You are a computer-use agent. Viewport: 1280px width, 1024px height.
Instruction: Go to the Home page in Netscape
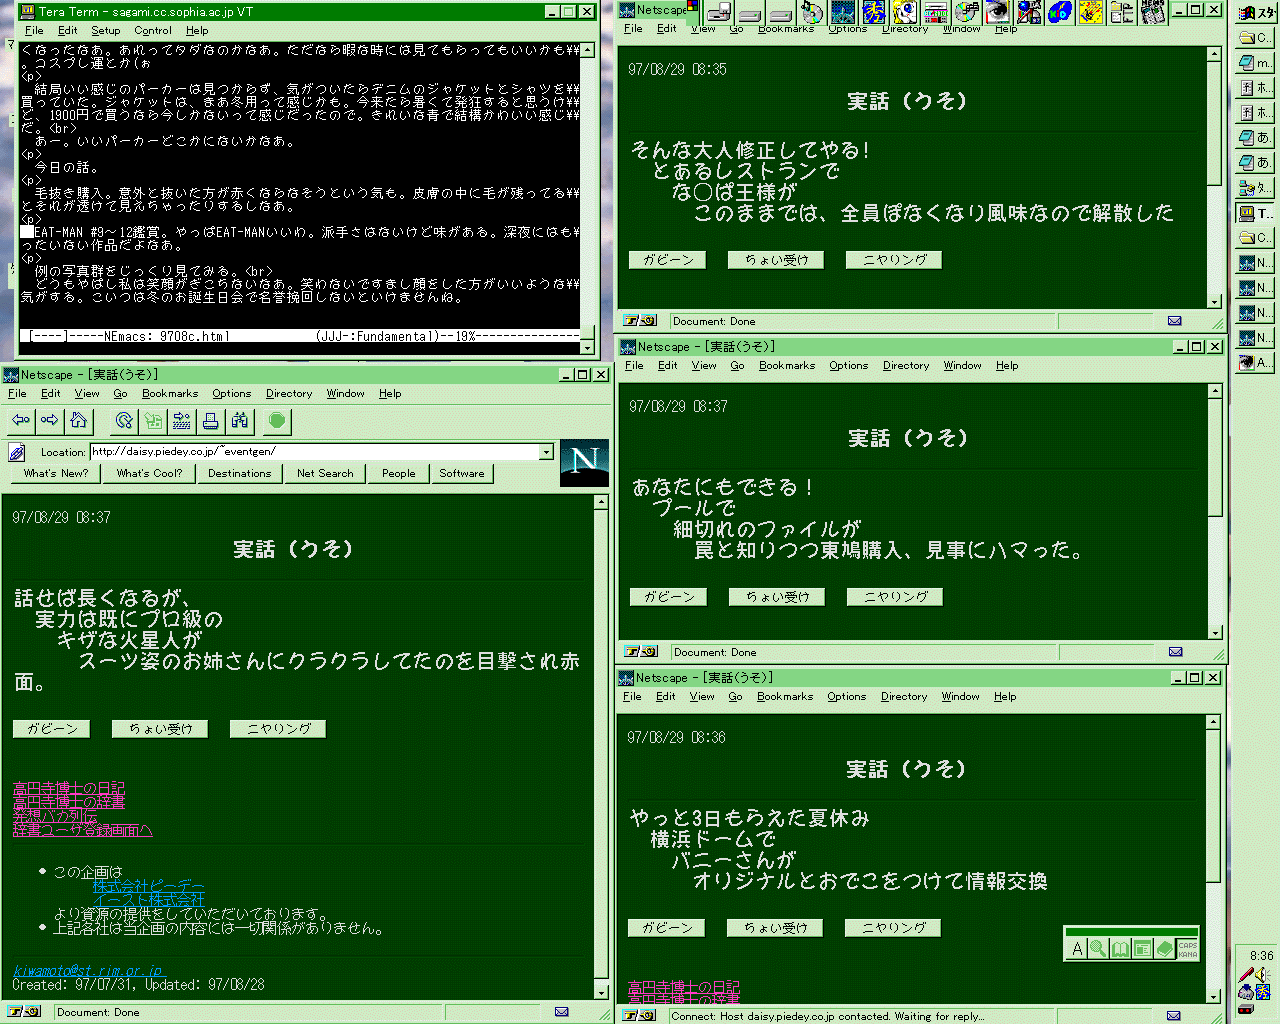pos(78,421)
